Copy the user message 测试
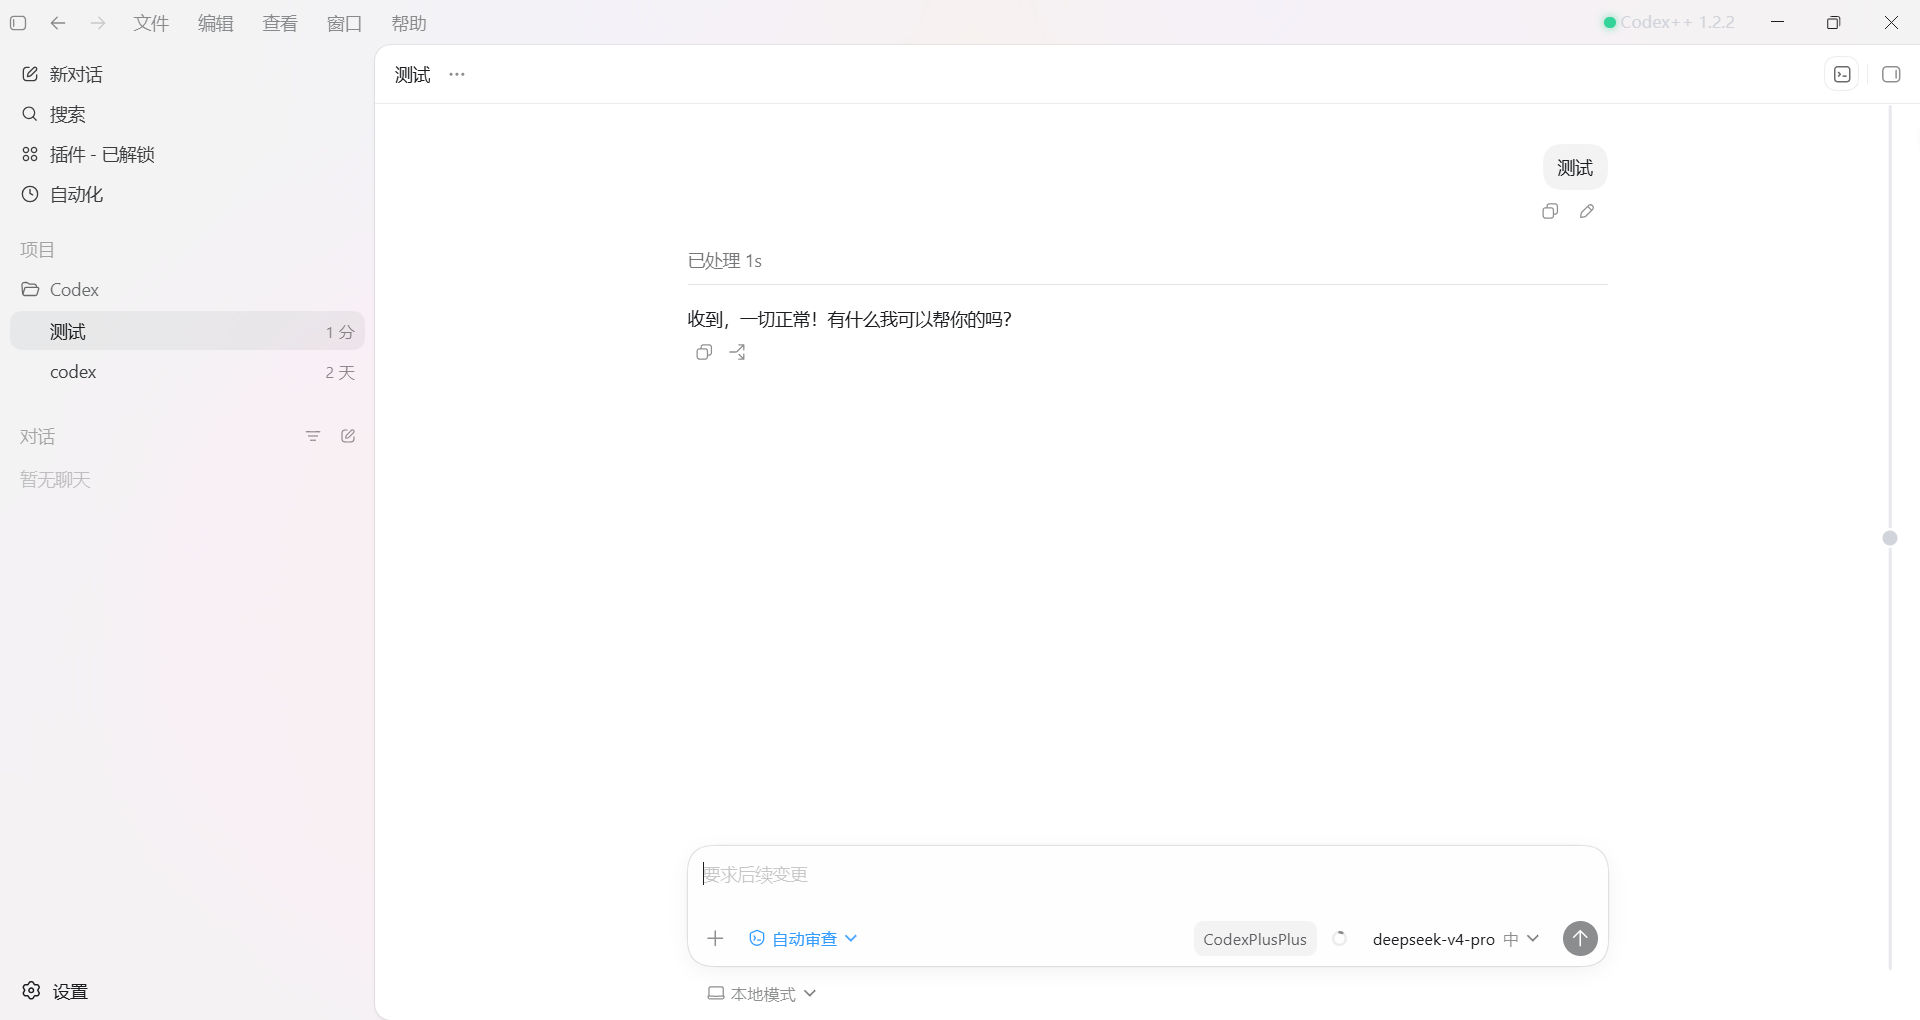Image resolution: width=1920 pixels, height=1020 pixels. tap(1550, 211)
